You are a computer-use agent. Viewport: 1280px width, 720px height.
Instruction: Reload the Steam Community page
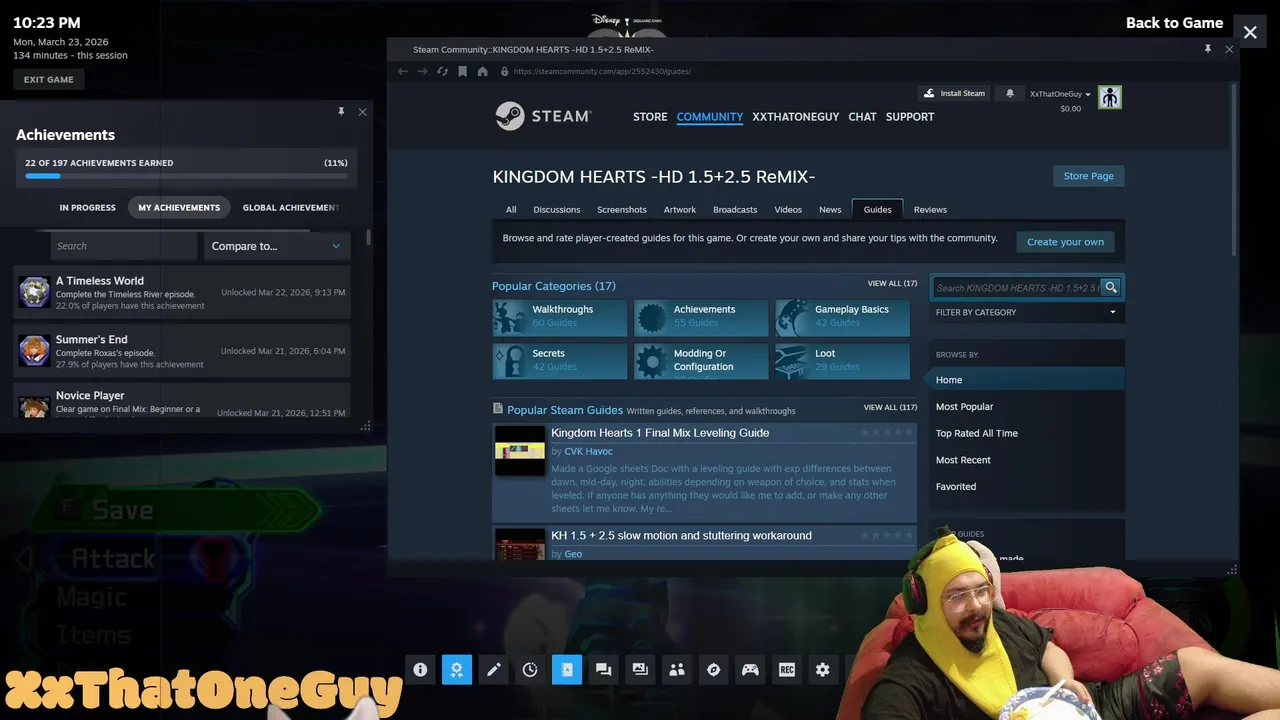442,71
